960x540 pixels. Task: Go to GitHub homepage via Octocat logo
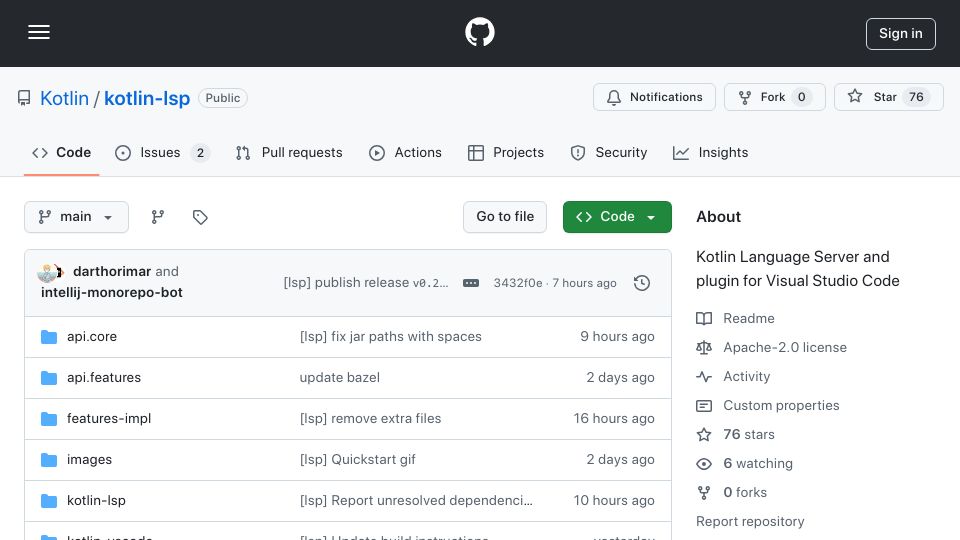pyautogui.click(x=479, y=32)
